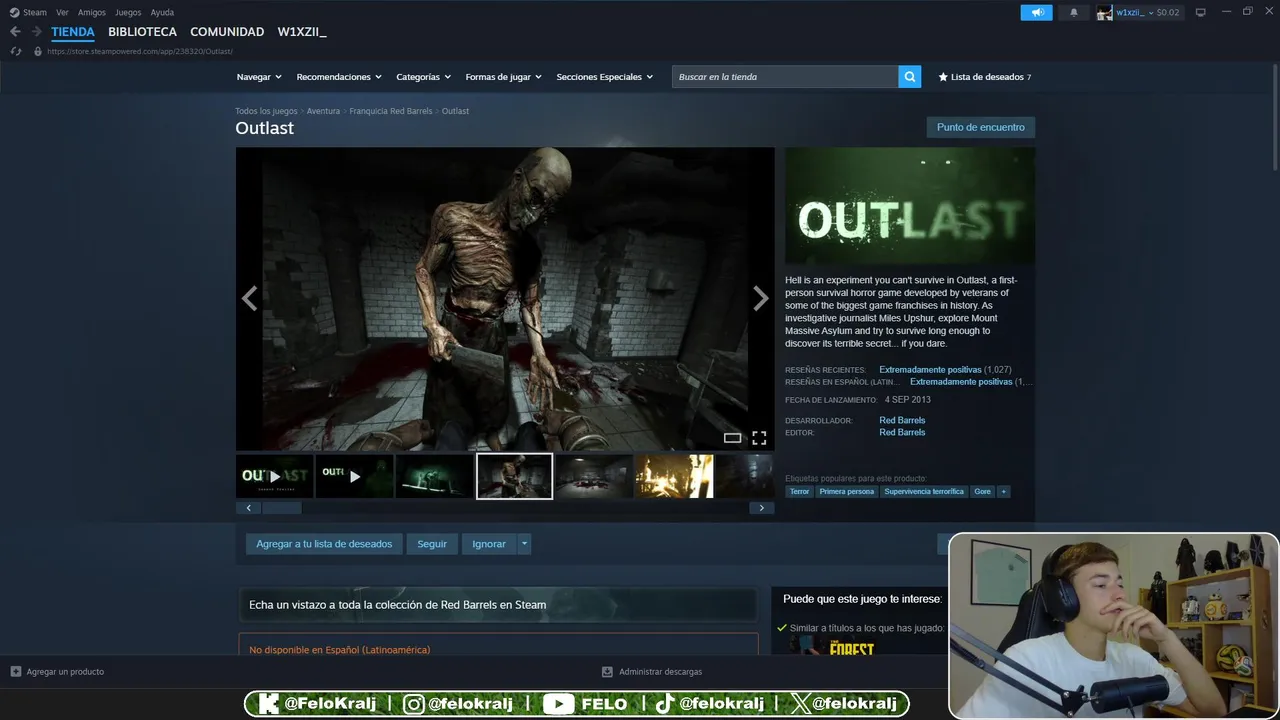Click the Buscar en la tienda field
The width and height of the screenshot is (1280, 720).
pyautogui.click(x=785, y=77)
